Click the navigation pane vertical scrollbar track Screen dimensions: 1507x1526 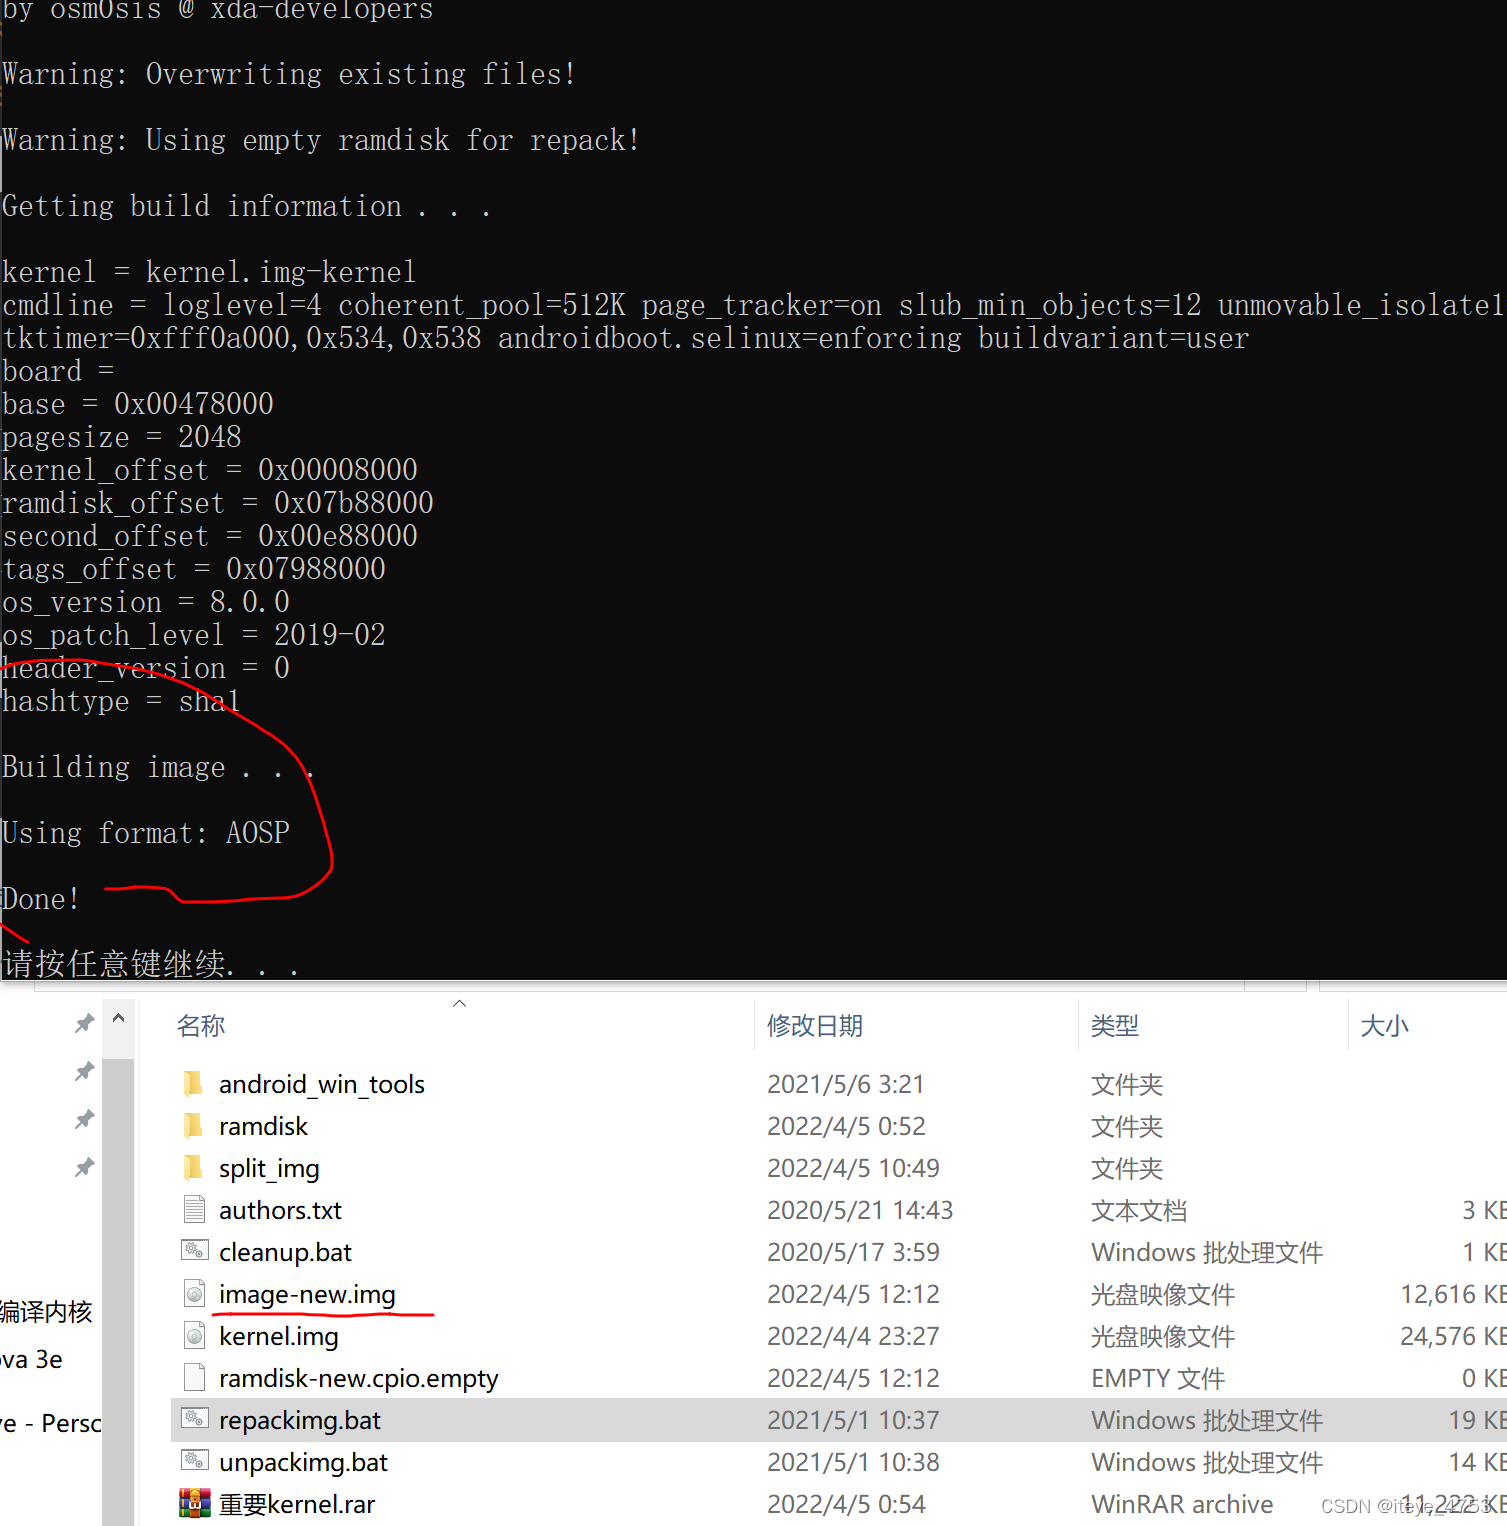click(x=118, y=1290)
